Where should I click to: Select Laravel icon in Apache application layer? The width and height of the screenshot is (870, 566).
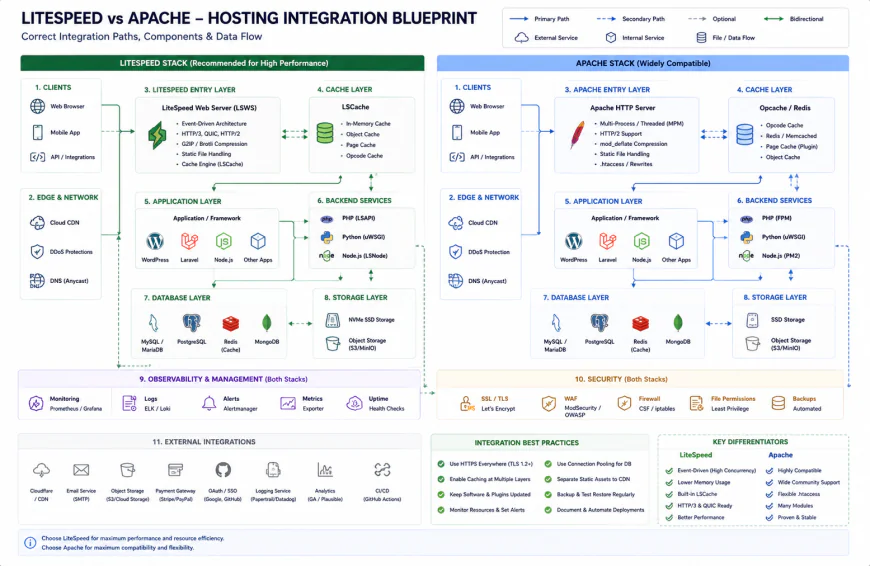pos(608,241)
